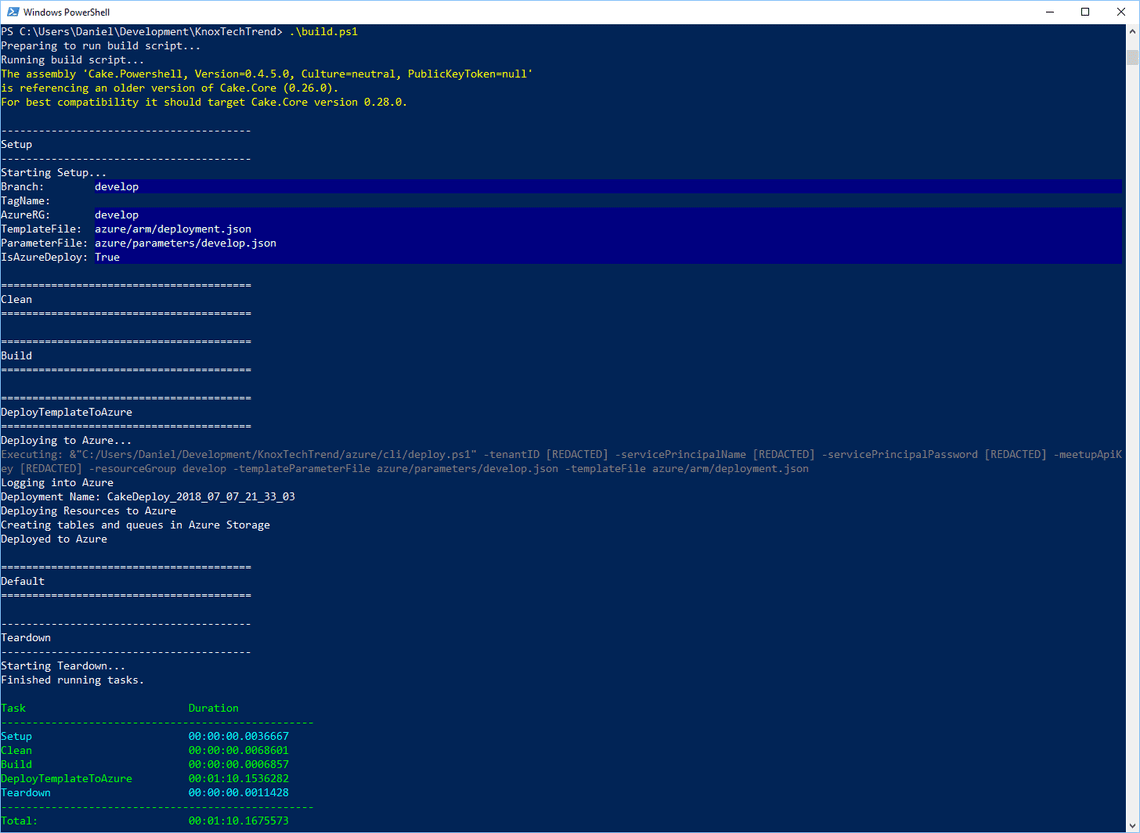Click the TemplateFile deployment.json path
The height and width of the screenshot is (833, 1140).
pyautogui.click(x=175, y=228)
